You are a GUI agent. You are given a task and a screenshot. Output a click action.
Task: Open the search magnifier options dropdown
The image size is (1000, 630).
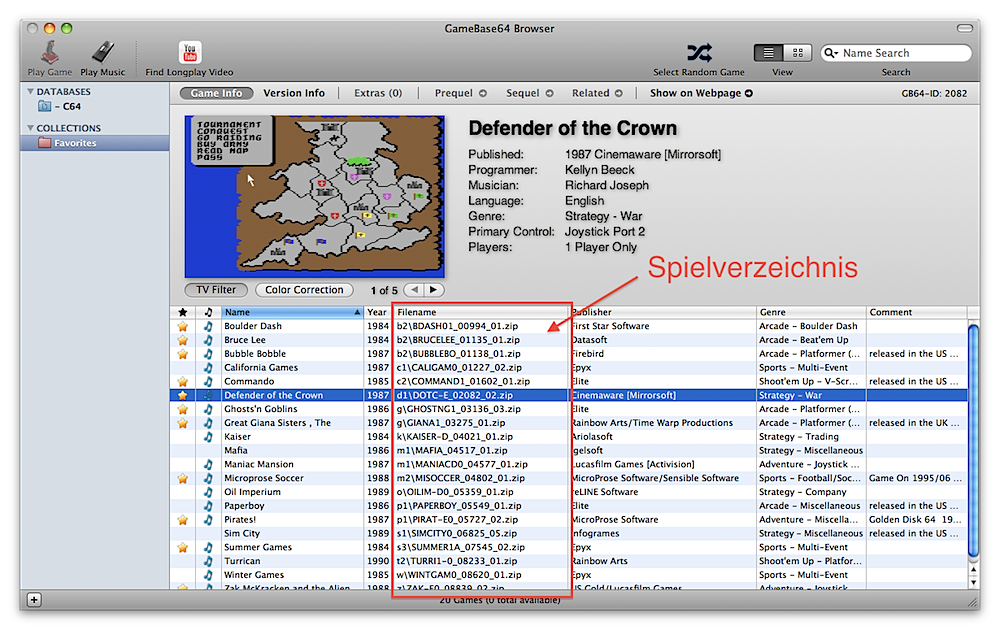point(831,53)
